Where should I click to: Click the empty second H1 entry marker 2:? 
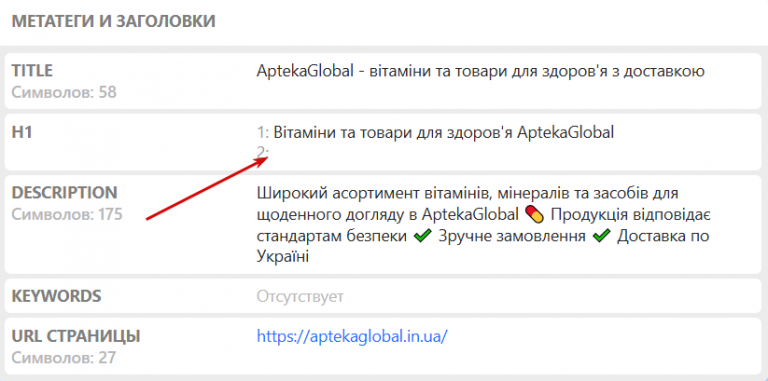pos(263,152)
